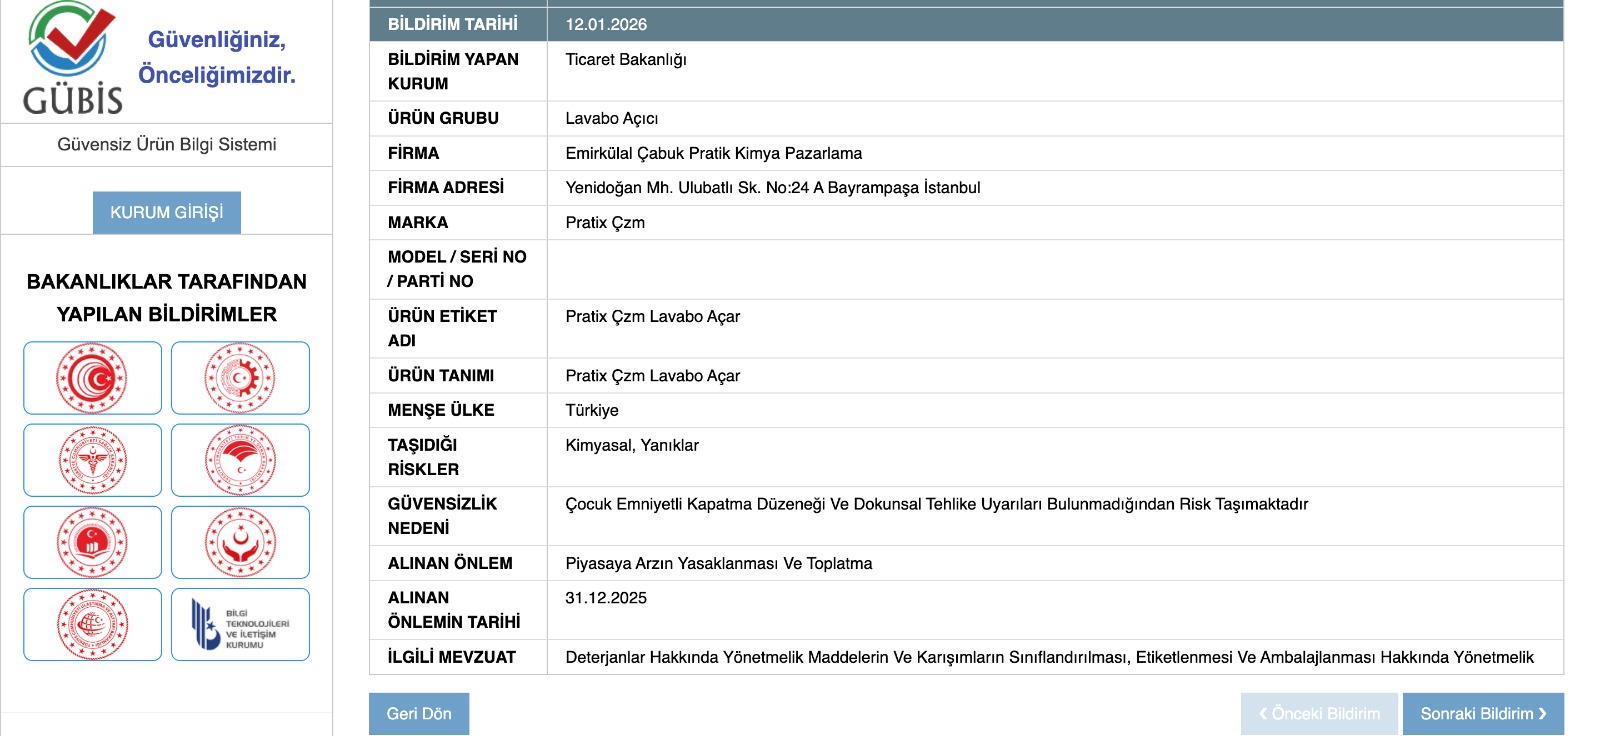Open the Ticaret Bakanlığı crescent-rings emblem
Screen dimensions: 1600x736
click(92, 378)
